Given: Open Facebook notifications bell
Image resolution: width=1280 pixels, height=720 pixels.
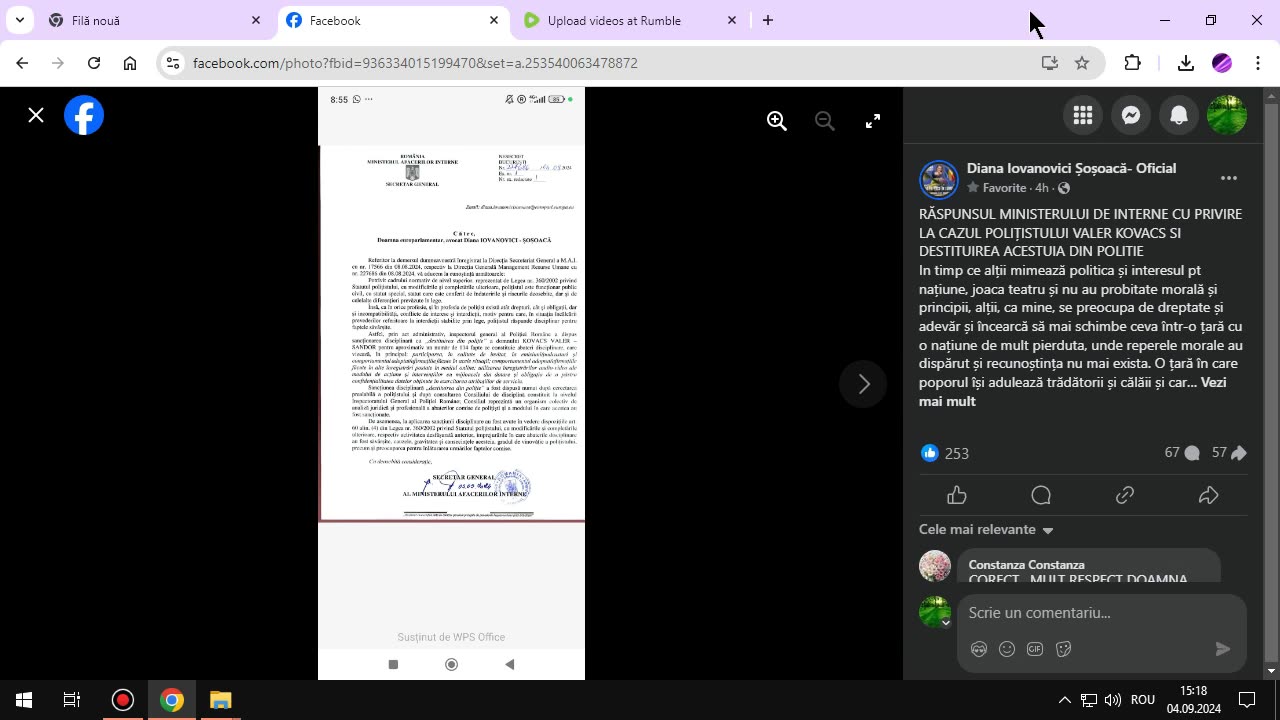Looking at the screenshot, I should [x=1179, y=115].
